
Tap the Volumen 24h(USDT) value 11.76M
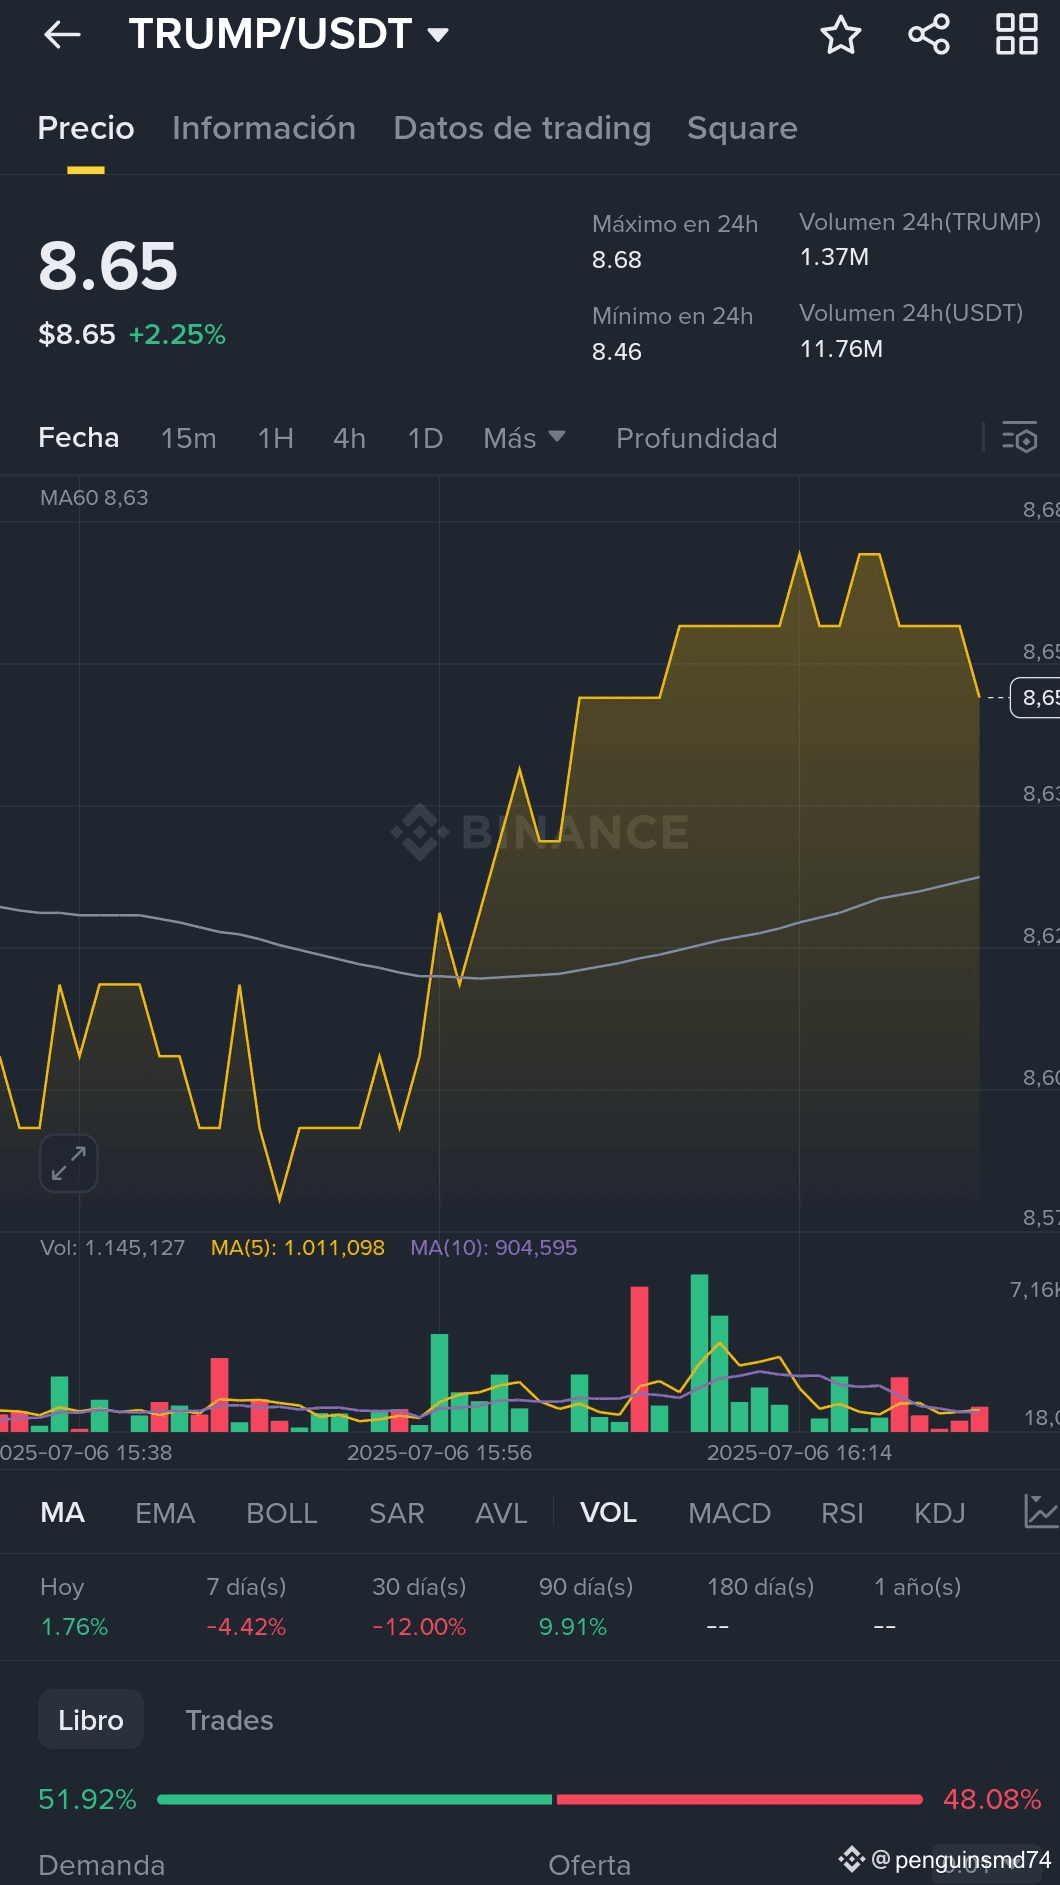(x=841, y=349)
